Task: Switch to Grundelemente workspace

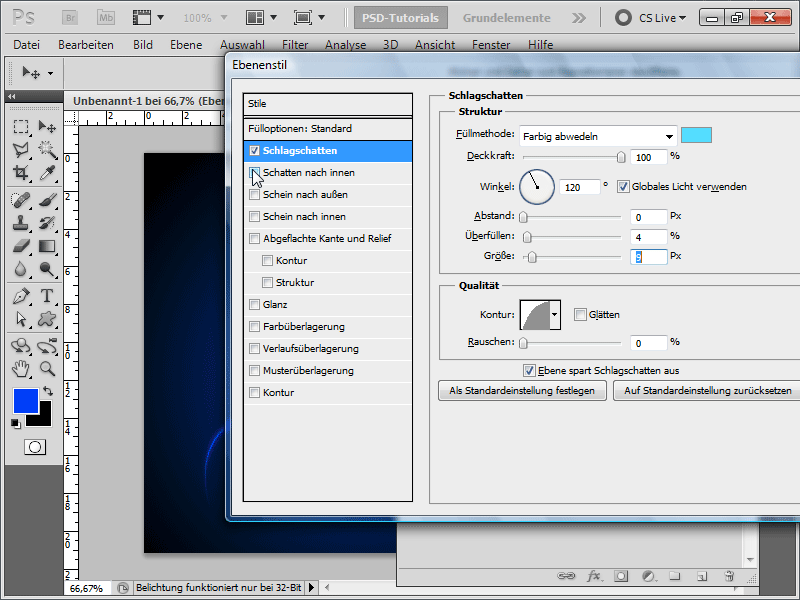Action: (507, 18)
